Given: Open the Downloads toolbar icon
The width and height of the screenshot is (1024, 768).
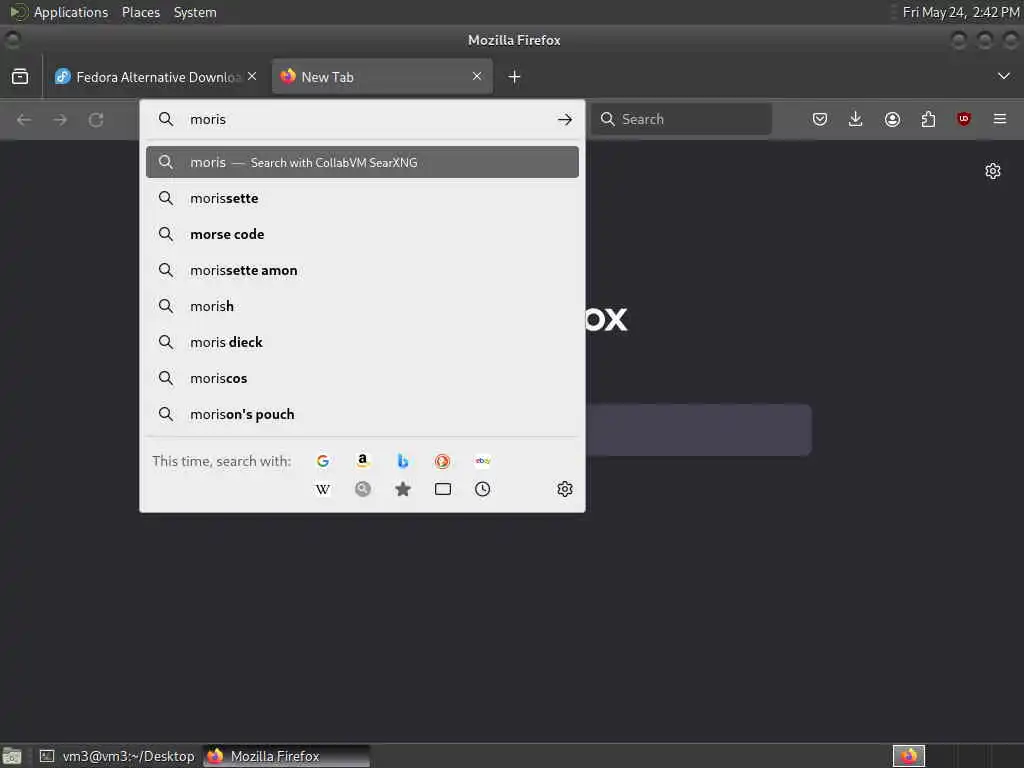Looking at the screenshot, I should [x=856, y=119].
